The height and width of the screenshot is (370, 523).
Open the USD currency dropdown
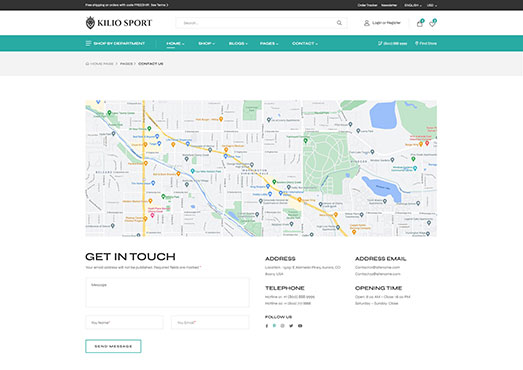tap(432, 5)
